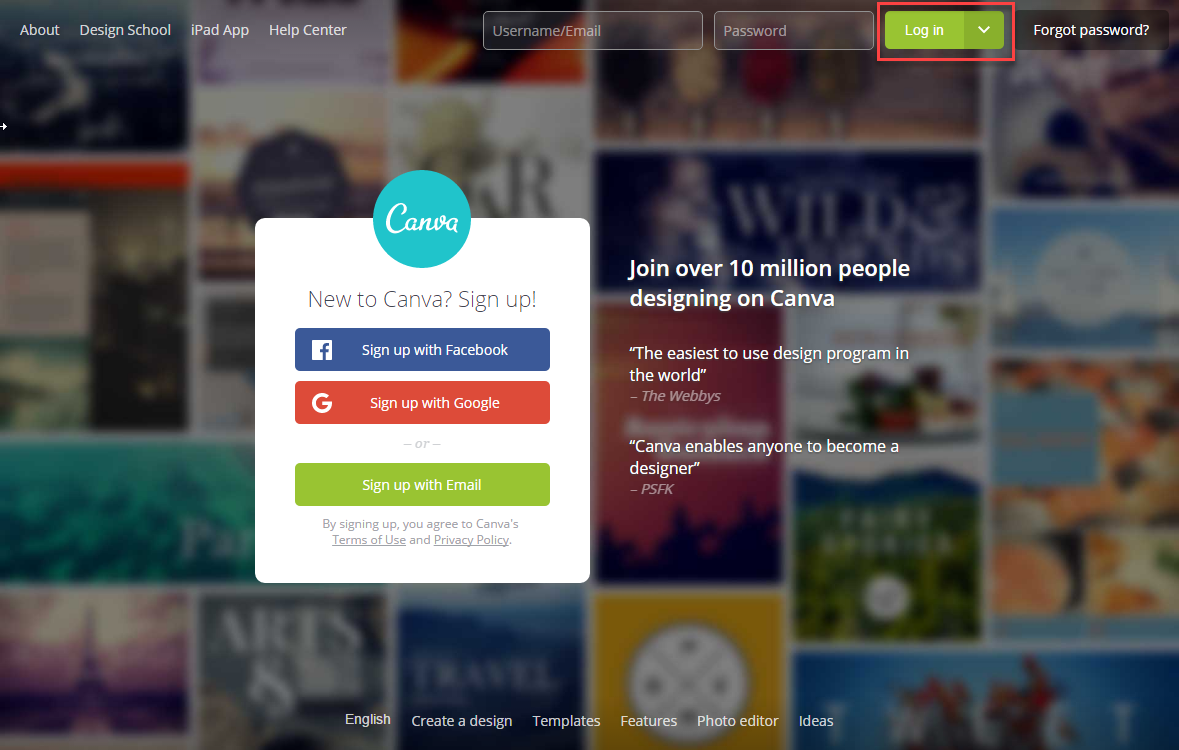
Task: Expand the Log in dropdown arrow
Action: (984, 30)
